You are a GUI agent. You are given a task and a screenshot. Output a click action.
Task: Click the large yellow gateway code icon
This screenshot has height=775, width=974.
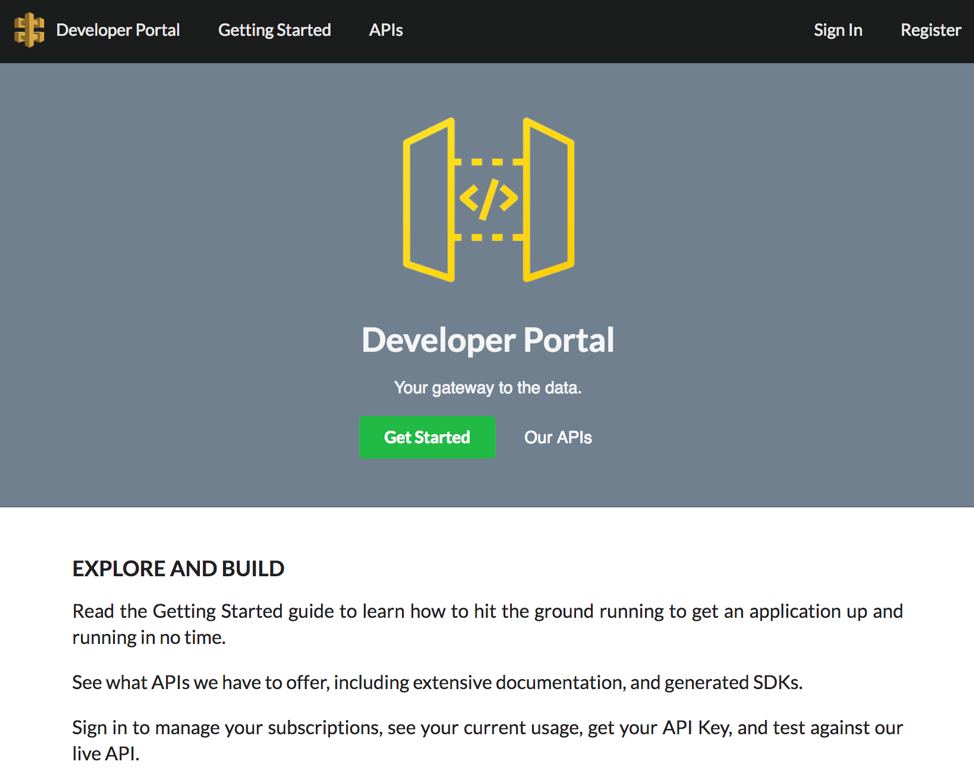pos(488,199)
